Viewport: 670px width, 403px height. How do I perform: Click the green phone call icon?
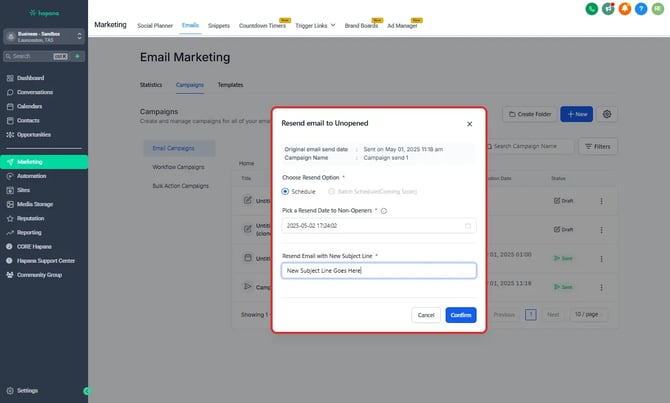coord(593,9)
